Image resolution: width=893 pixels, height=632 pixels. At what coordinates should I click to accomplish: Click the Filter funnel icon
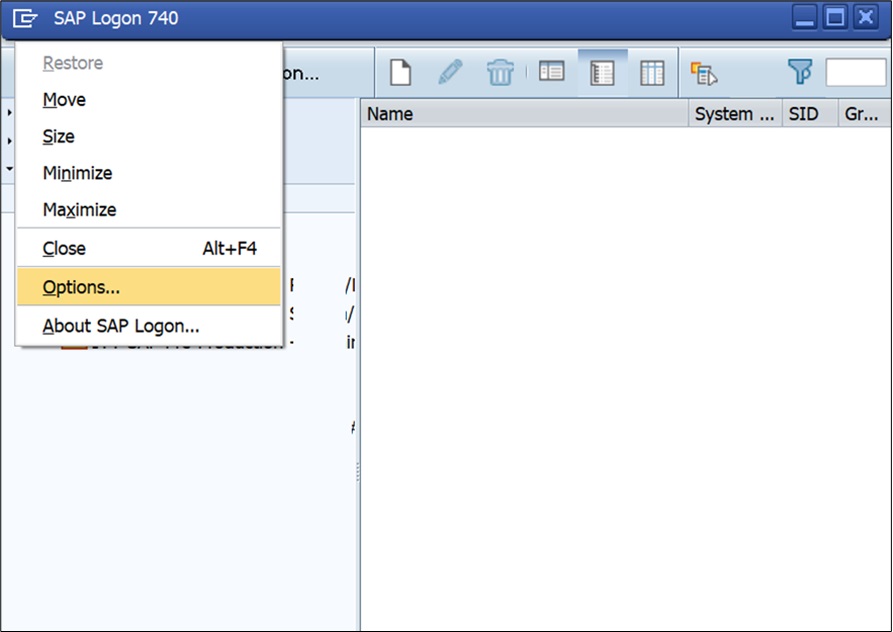(x=800, y=72)
